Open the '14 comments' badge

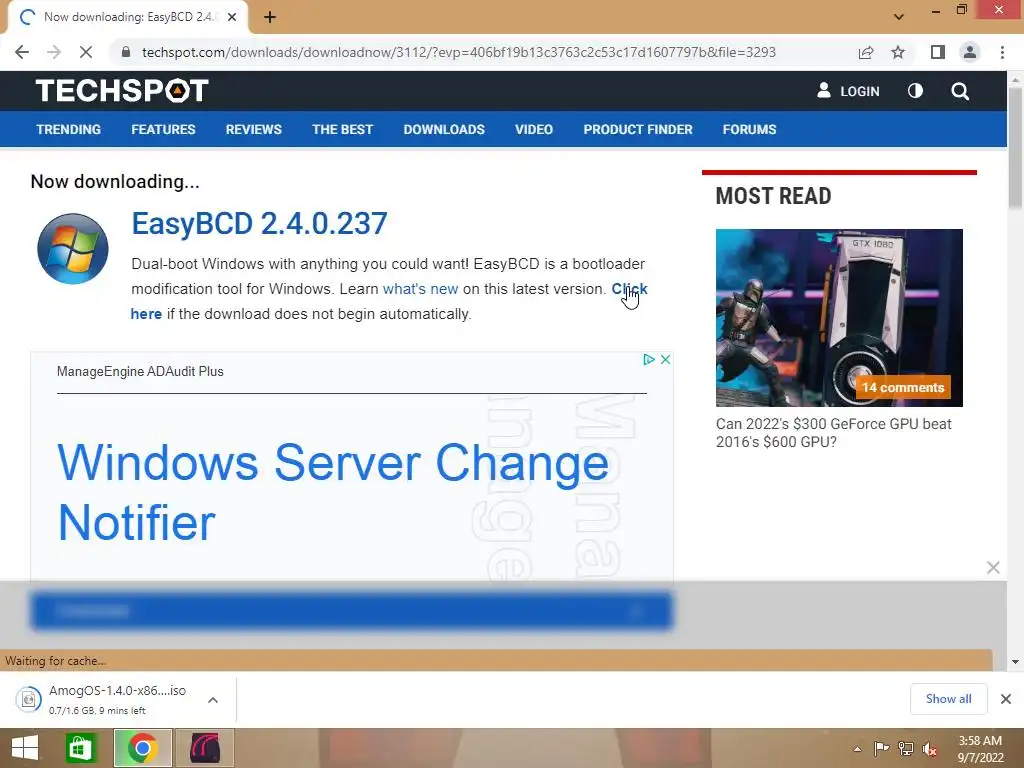pyautogui.click(x=903, y=387)
